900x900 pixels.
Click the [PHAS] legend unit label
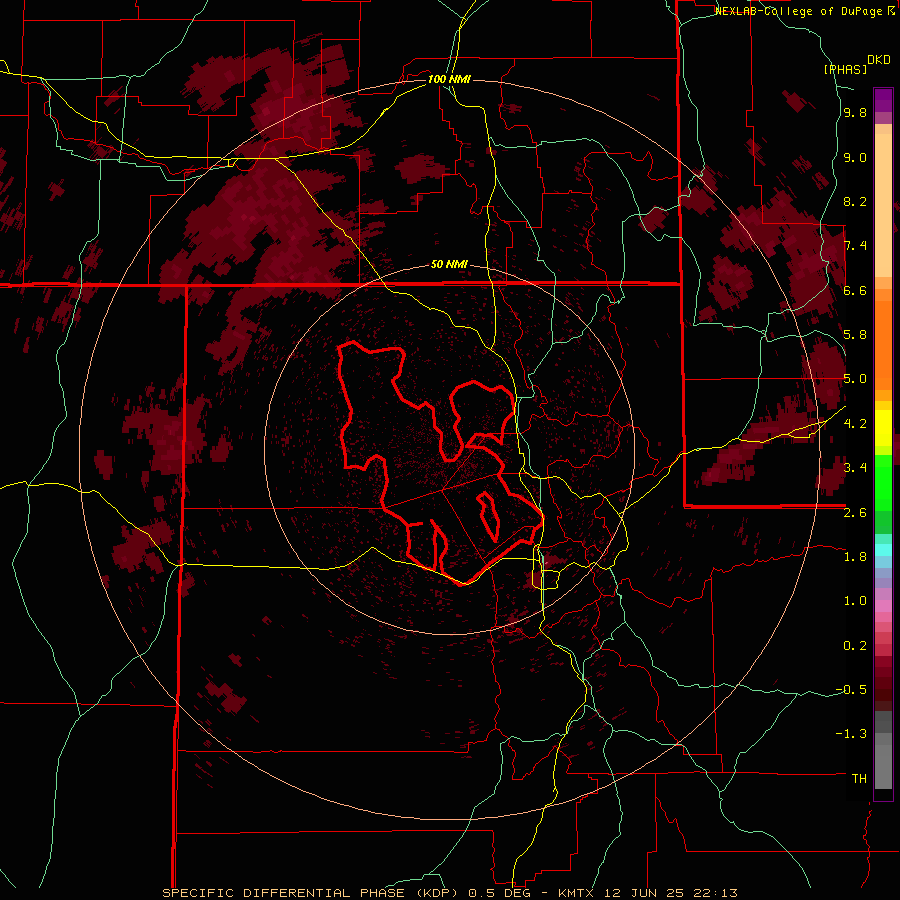pos(845,69)
